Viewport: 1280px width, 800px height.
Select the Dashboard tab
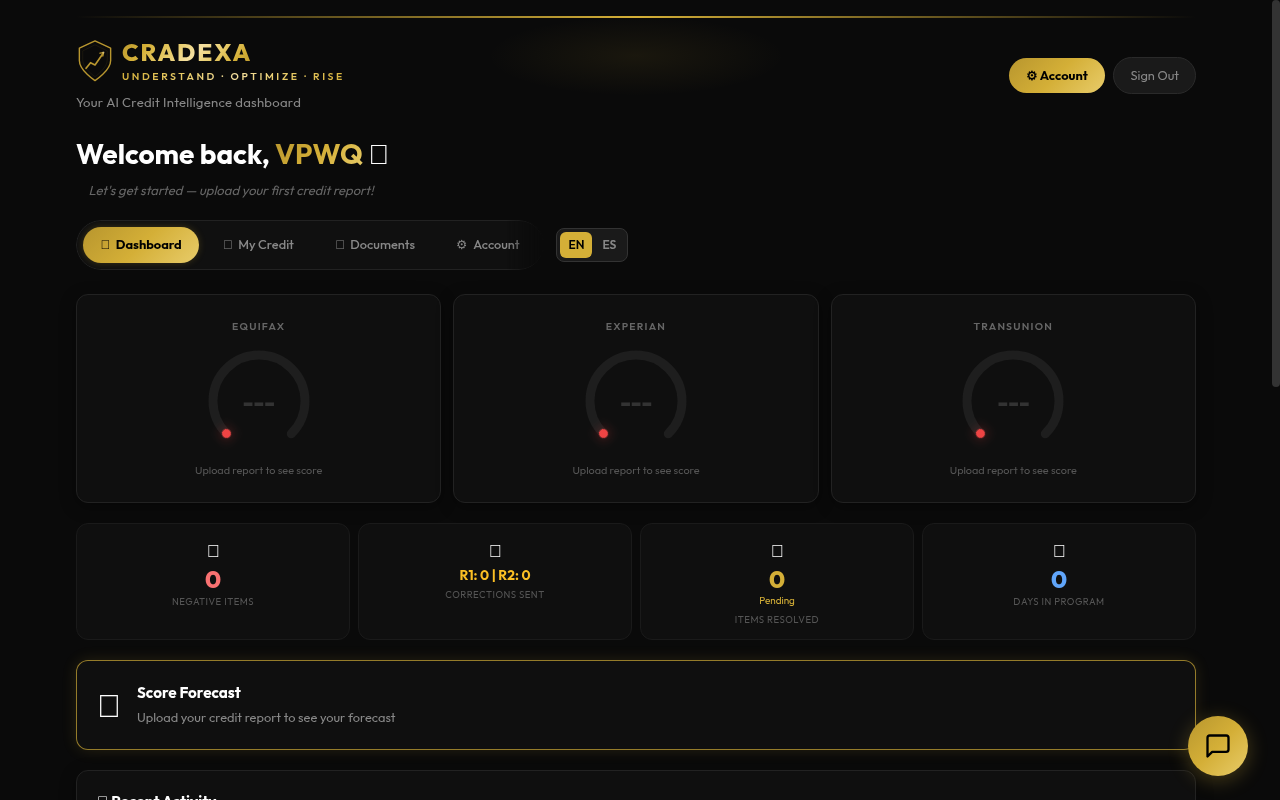[x=141, y=245]
